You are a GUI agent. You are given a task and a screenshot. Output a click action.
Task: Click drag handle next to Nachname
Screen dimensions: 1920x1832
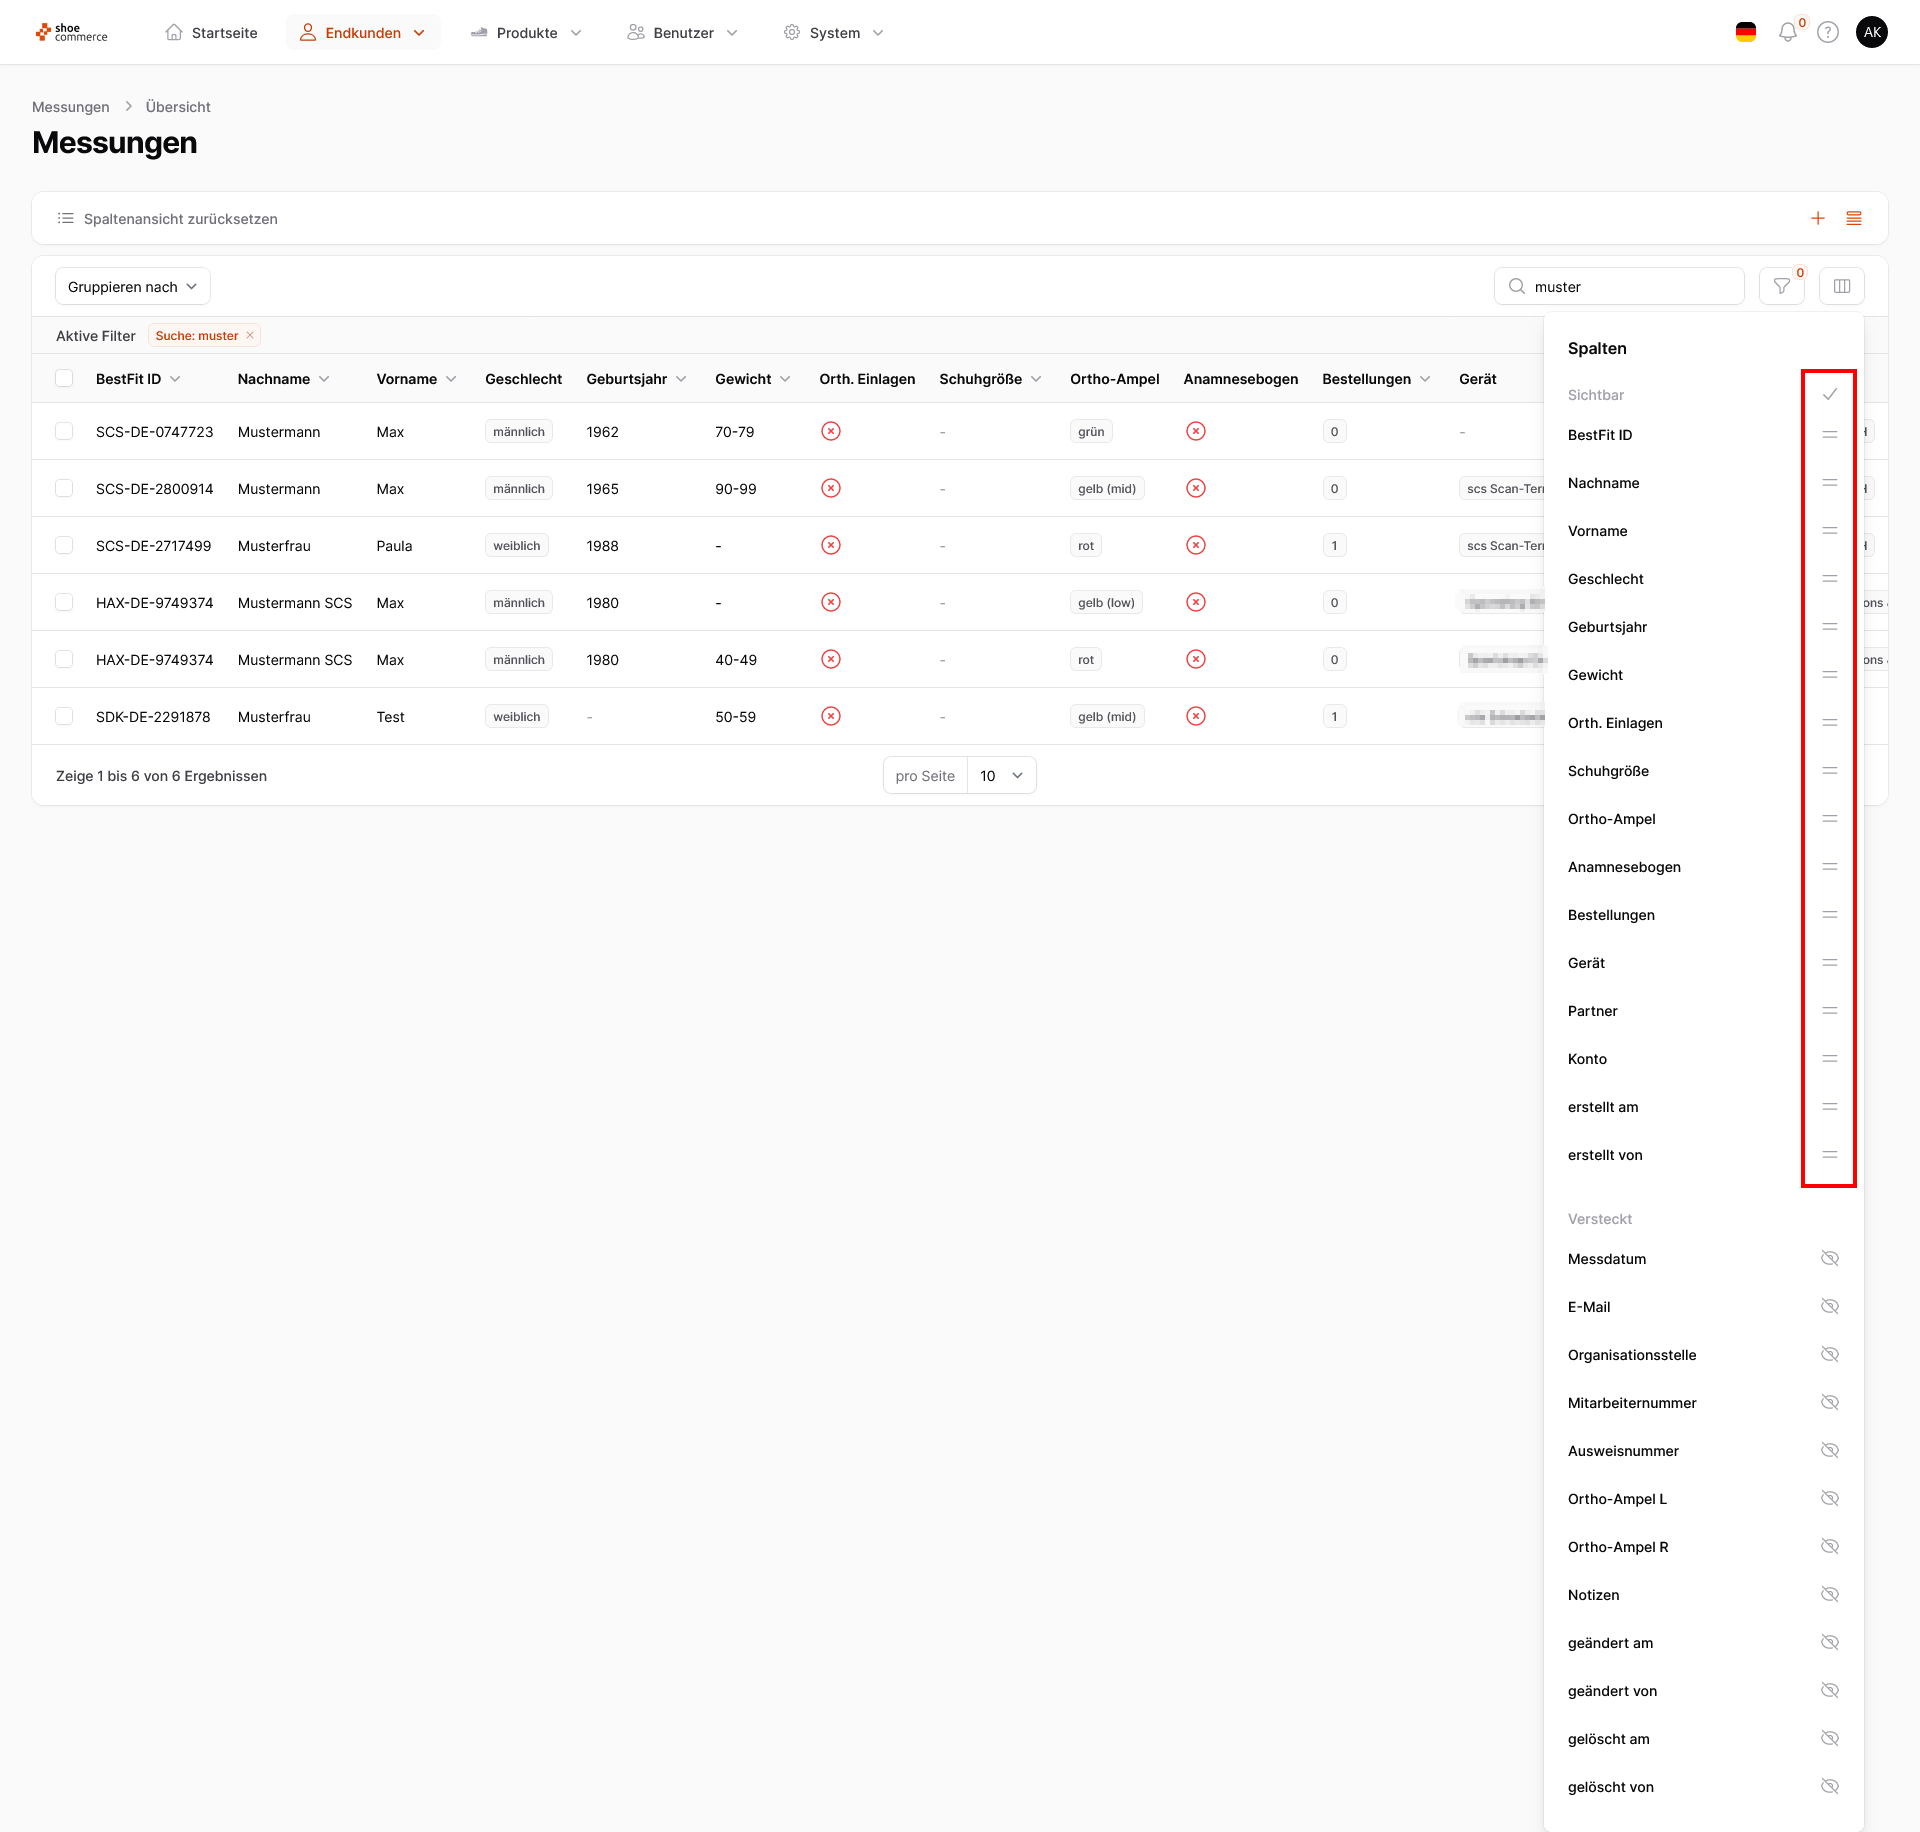pyautogui.click(x=1830, y=483)
